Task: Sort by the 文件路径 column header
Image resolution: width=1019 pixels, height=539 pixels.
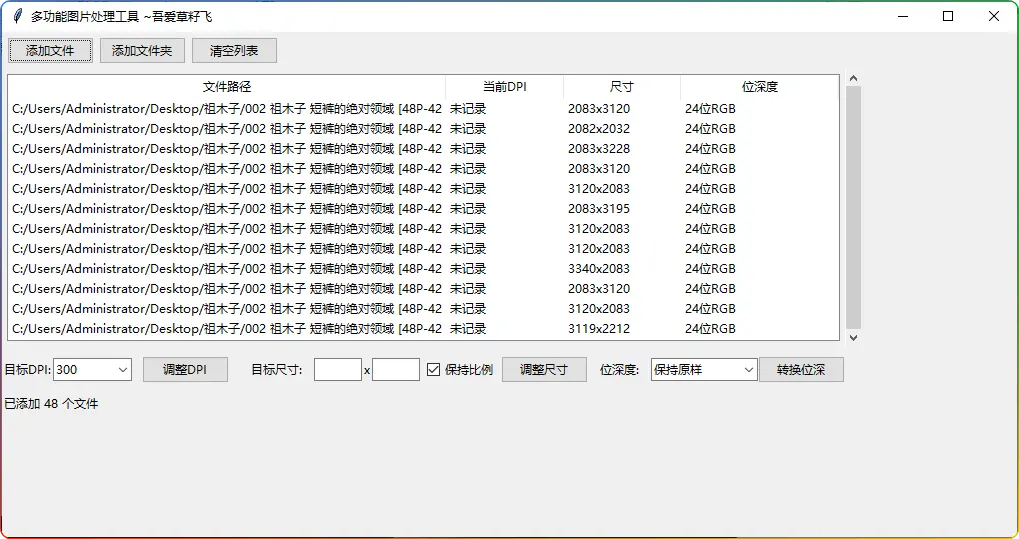Action: (x=227, y=87)
